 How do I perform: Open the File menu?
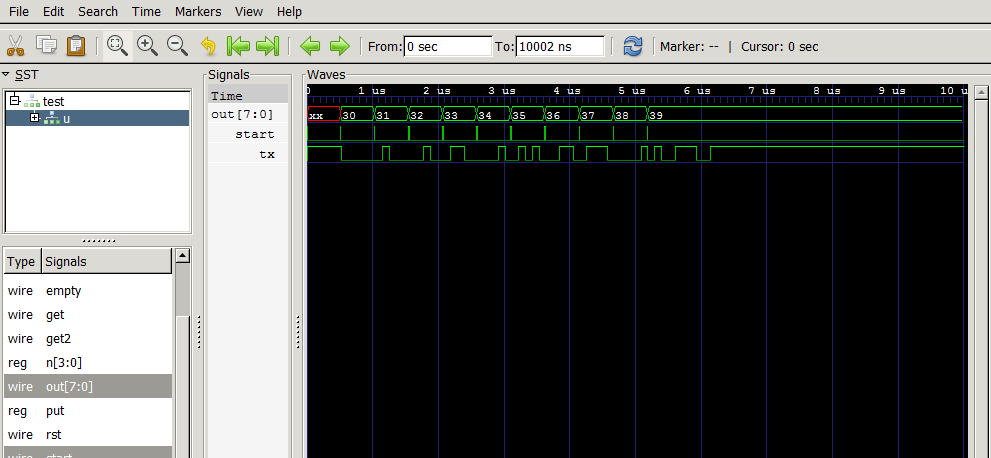(x=19, y=11)
